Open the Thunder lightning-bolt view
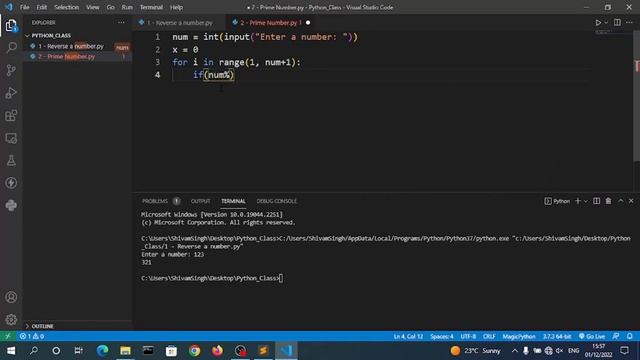The width and height of the screenshot is (640, 360). 11,183
